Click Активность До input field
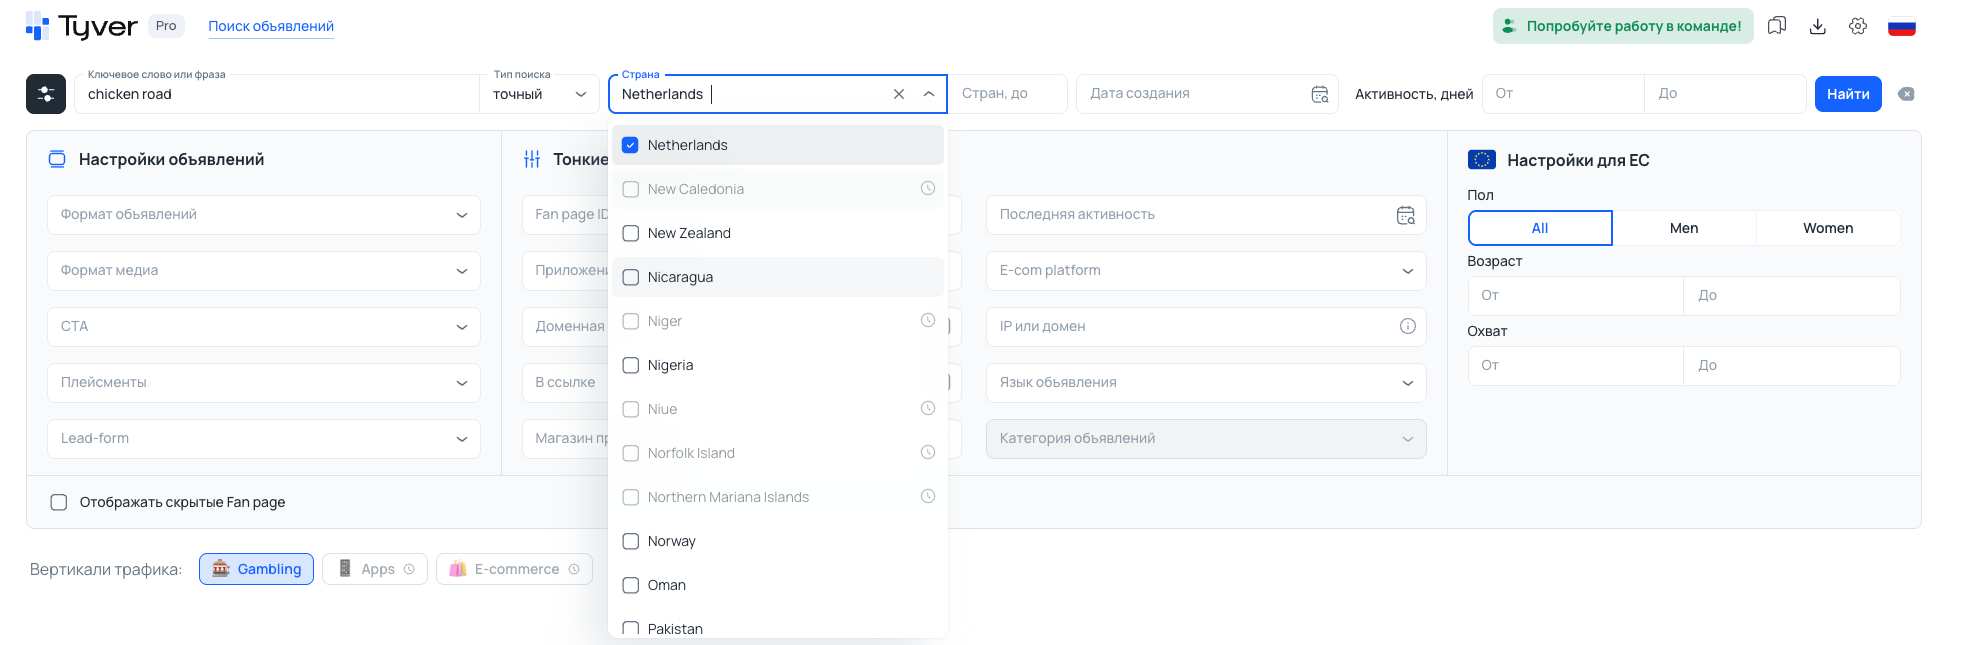This screenshot has width=1962, height=645. click(x=1726, y=94)
